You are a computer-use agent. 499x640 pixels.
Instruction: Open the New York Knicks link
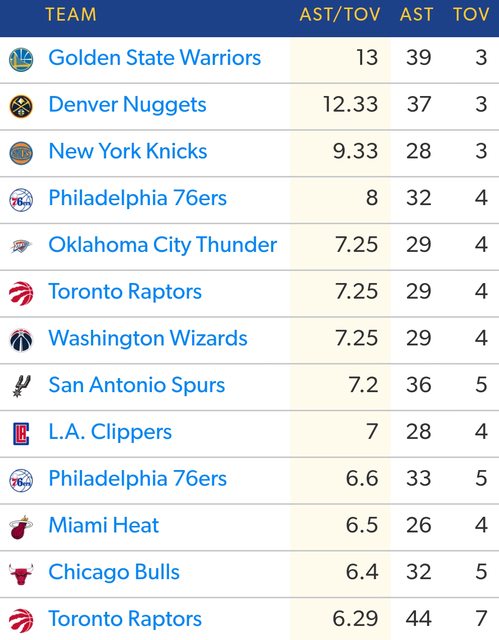point(128,151)
